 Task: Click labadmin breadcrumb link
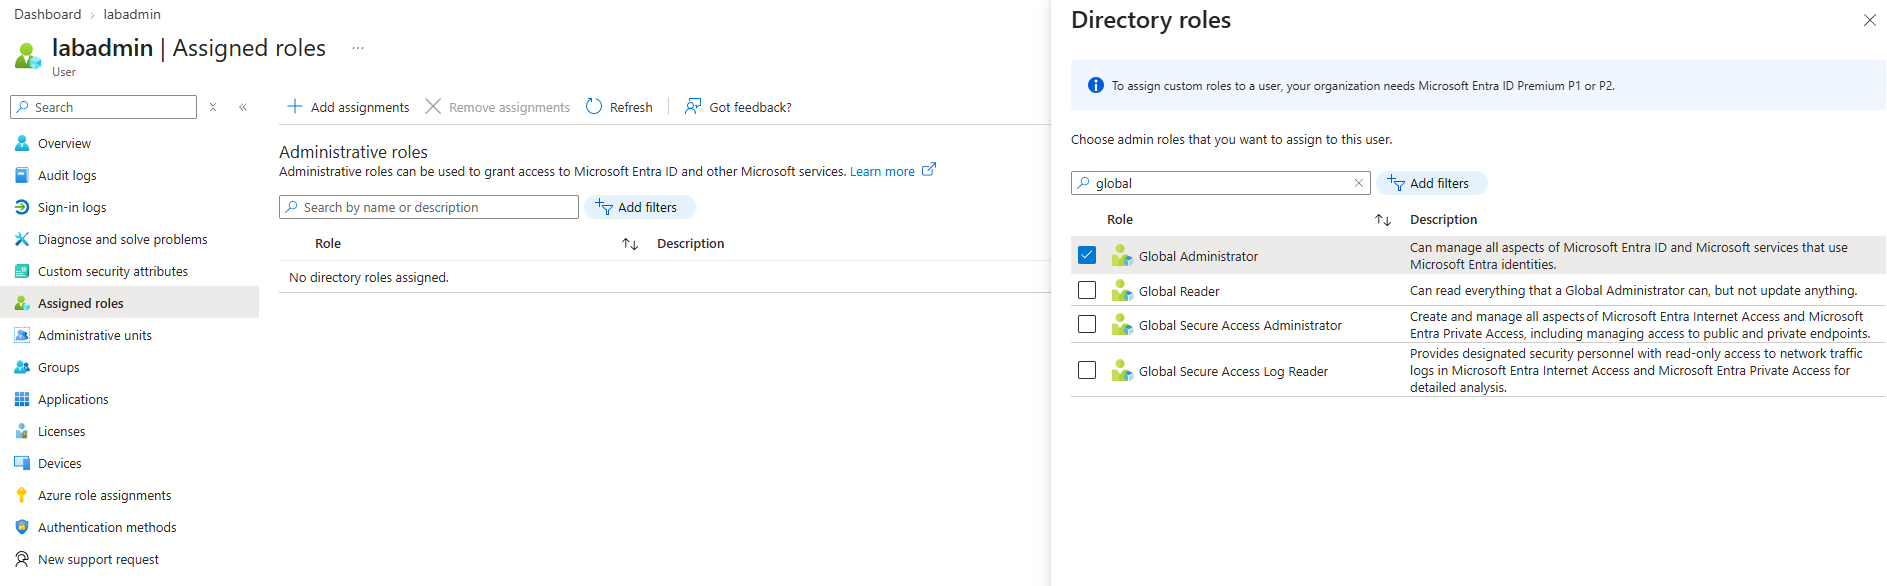(132, 14)
